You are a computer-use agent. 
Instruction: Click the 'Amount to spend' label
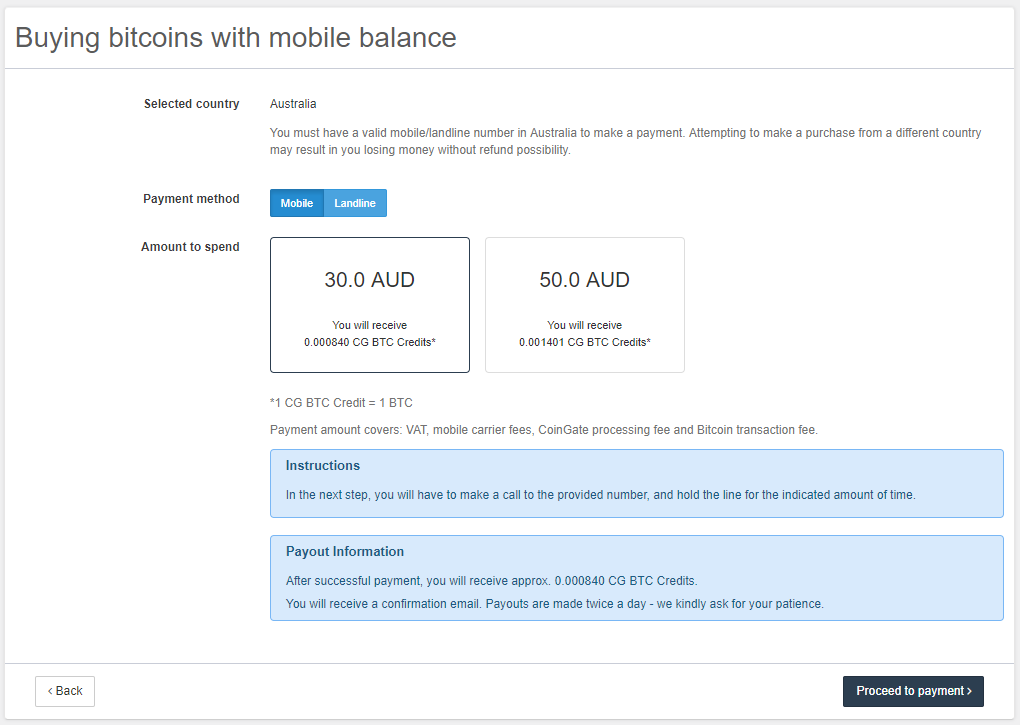[190, 247]
